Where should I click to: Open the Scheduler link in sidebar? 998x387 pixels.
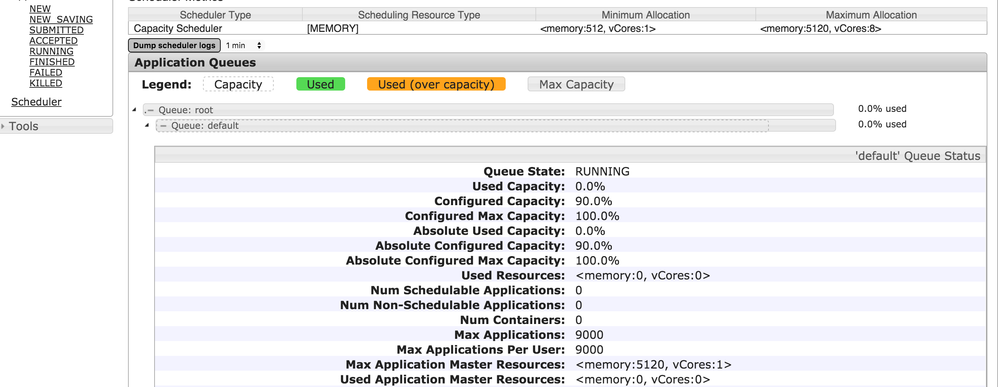coord(36,102)
